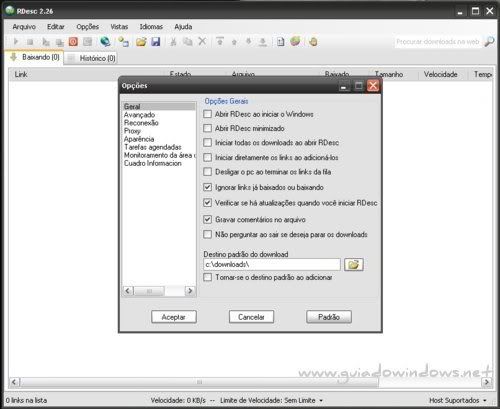
Task: Click the magnifier search icon
Action: [x=489, y=41]
